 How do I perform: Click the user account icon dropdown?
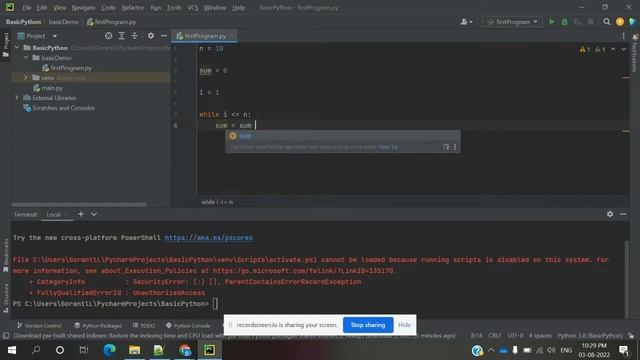[466, 22]
